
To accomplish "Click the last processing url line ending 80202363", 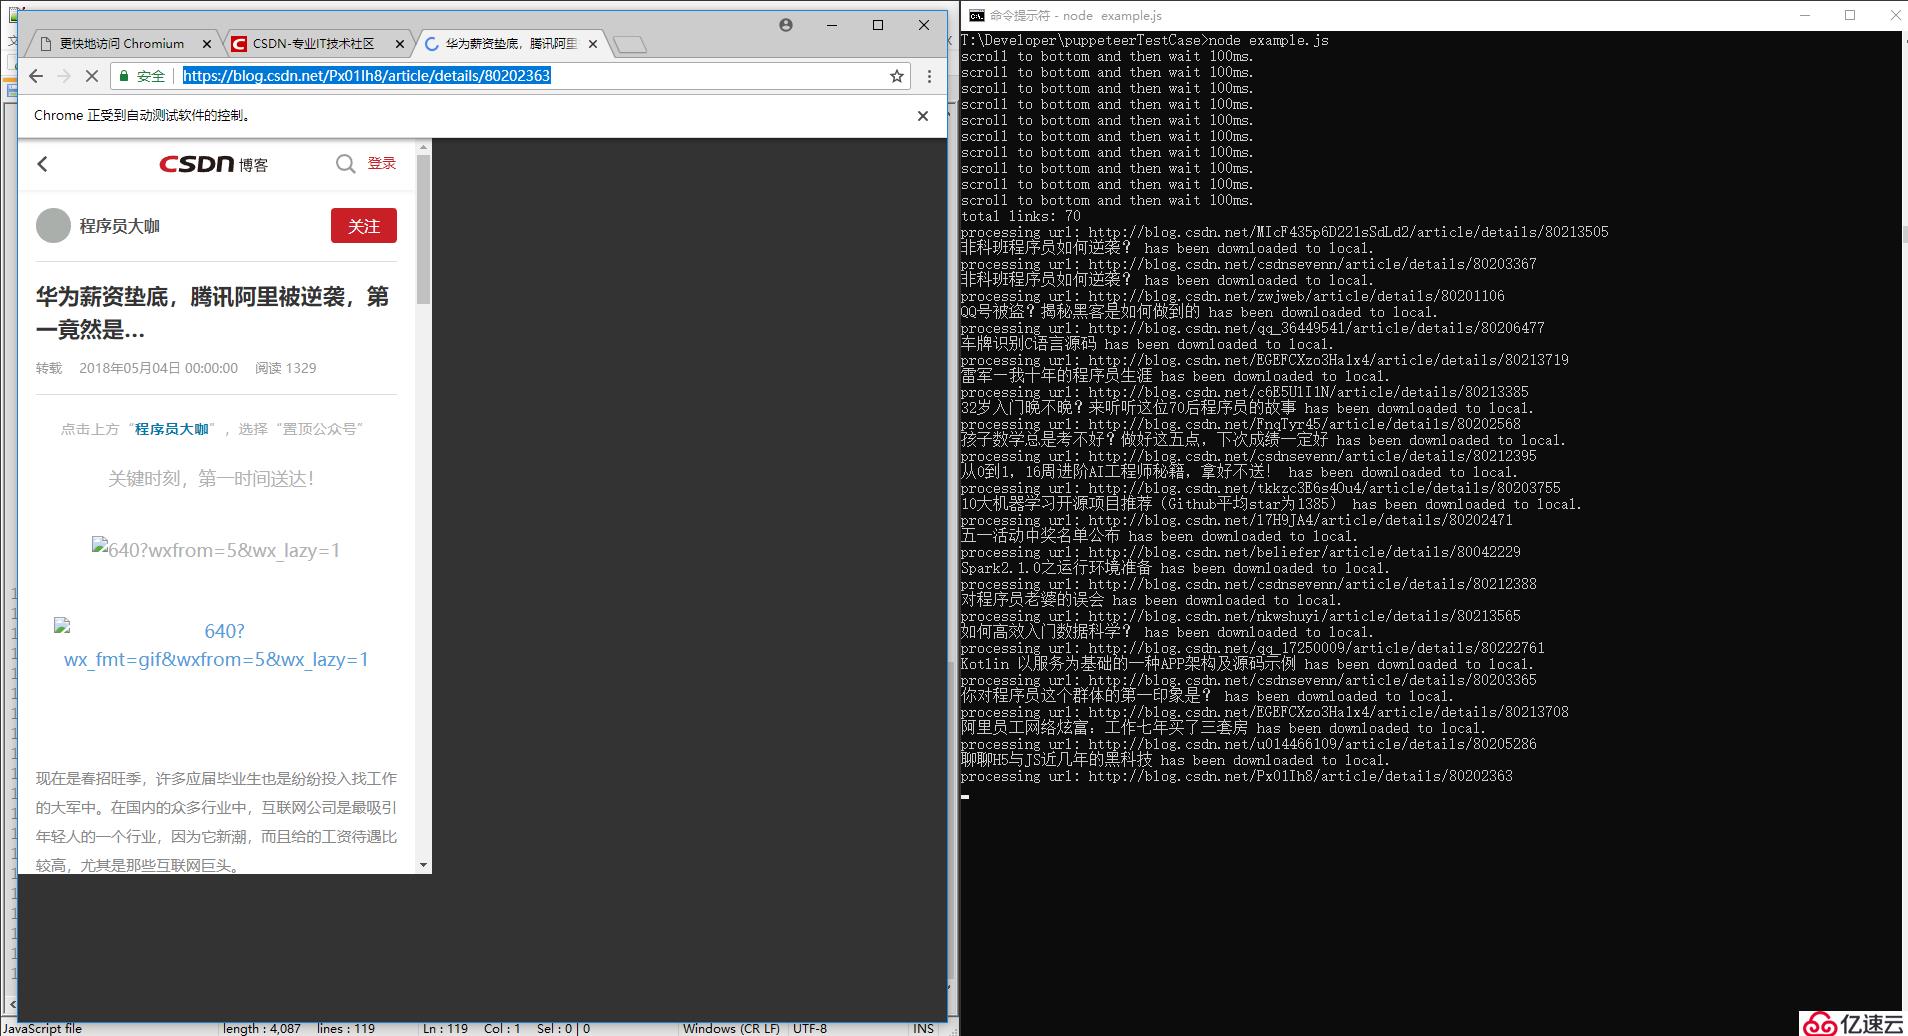I will pyautogui.click(x=1237, y=776).
